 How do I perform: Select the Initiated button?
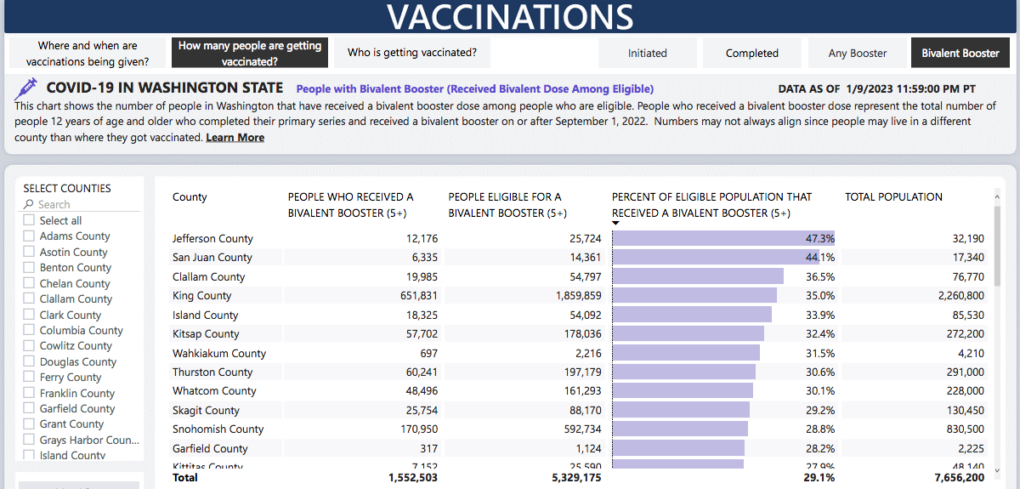click(647, 54)
